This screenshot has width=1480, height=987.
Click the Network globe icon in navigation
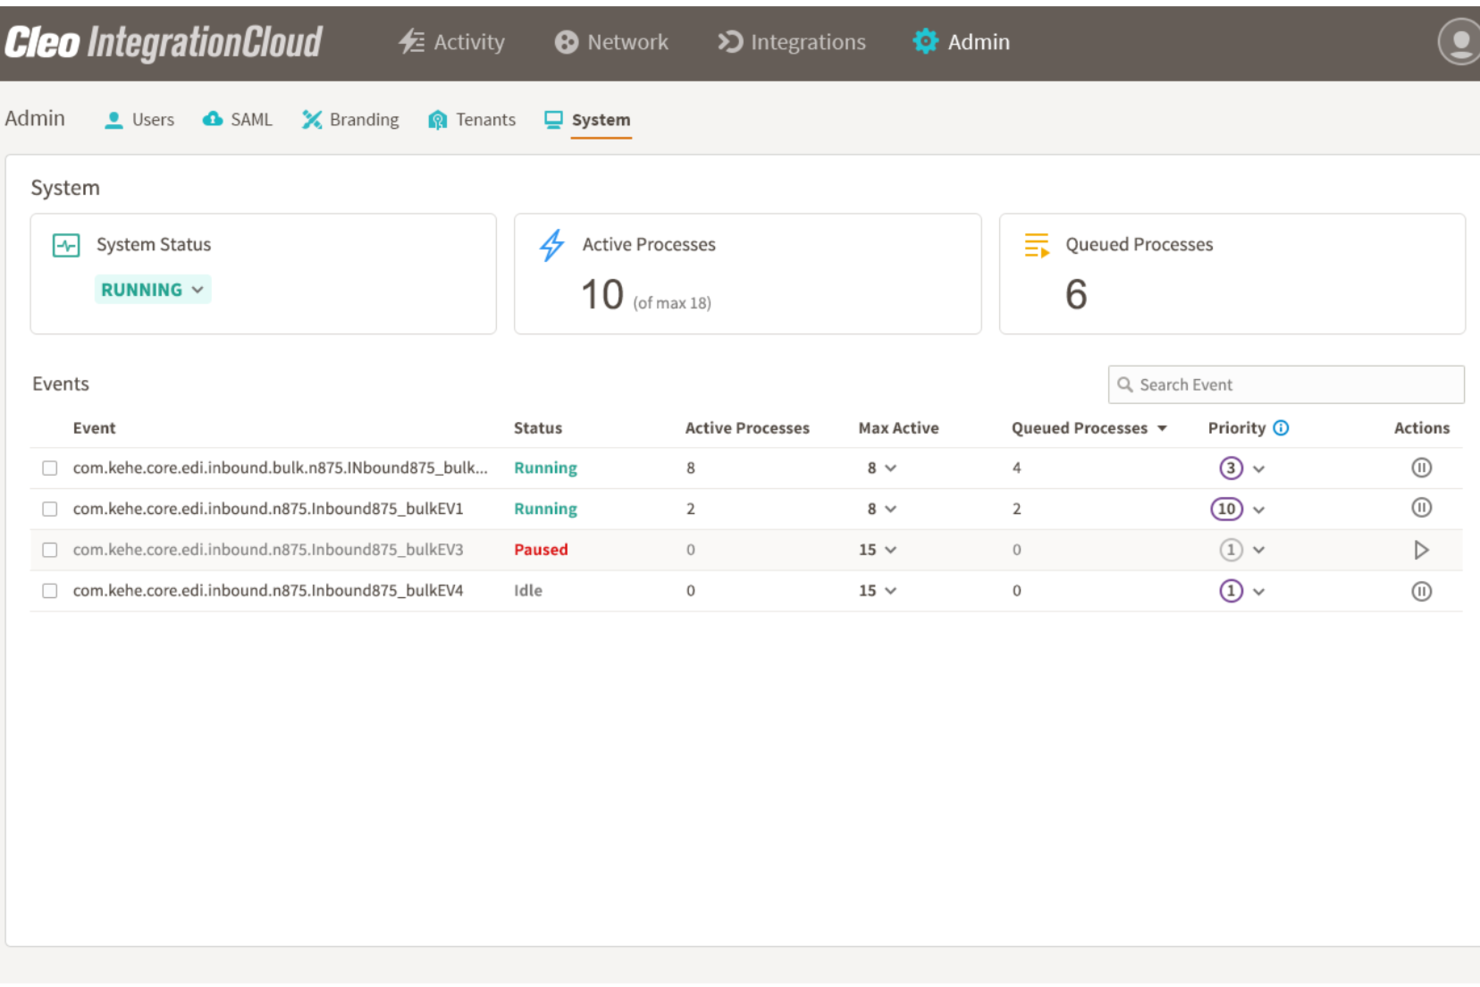(x=566, y=42)
